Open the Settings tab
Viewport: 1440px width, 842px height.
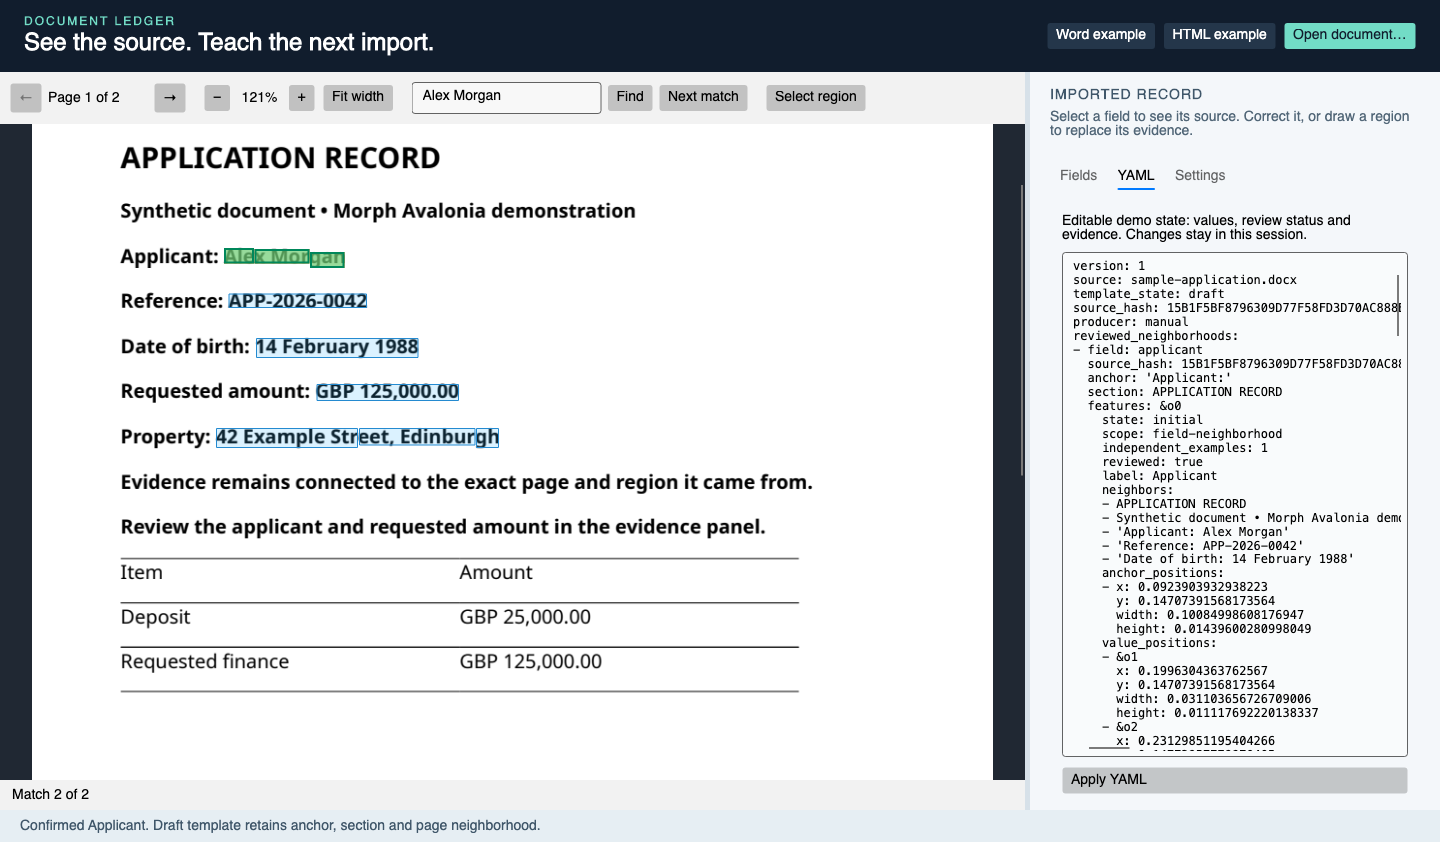click(1200, 176)
